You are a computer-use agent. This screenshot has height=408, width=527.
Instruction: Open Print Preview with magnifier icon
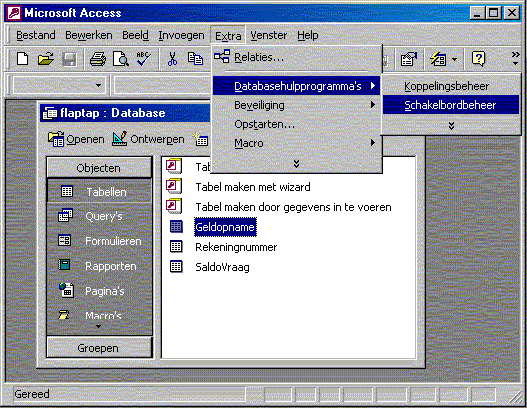pos(120,59)
